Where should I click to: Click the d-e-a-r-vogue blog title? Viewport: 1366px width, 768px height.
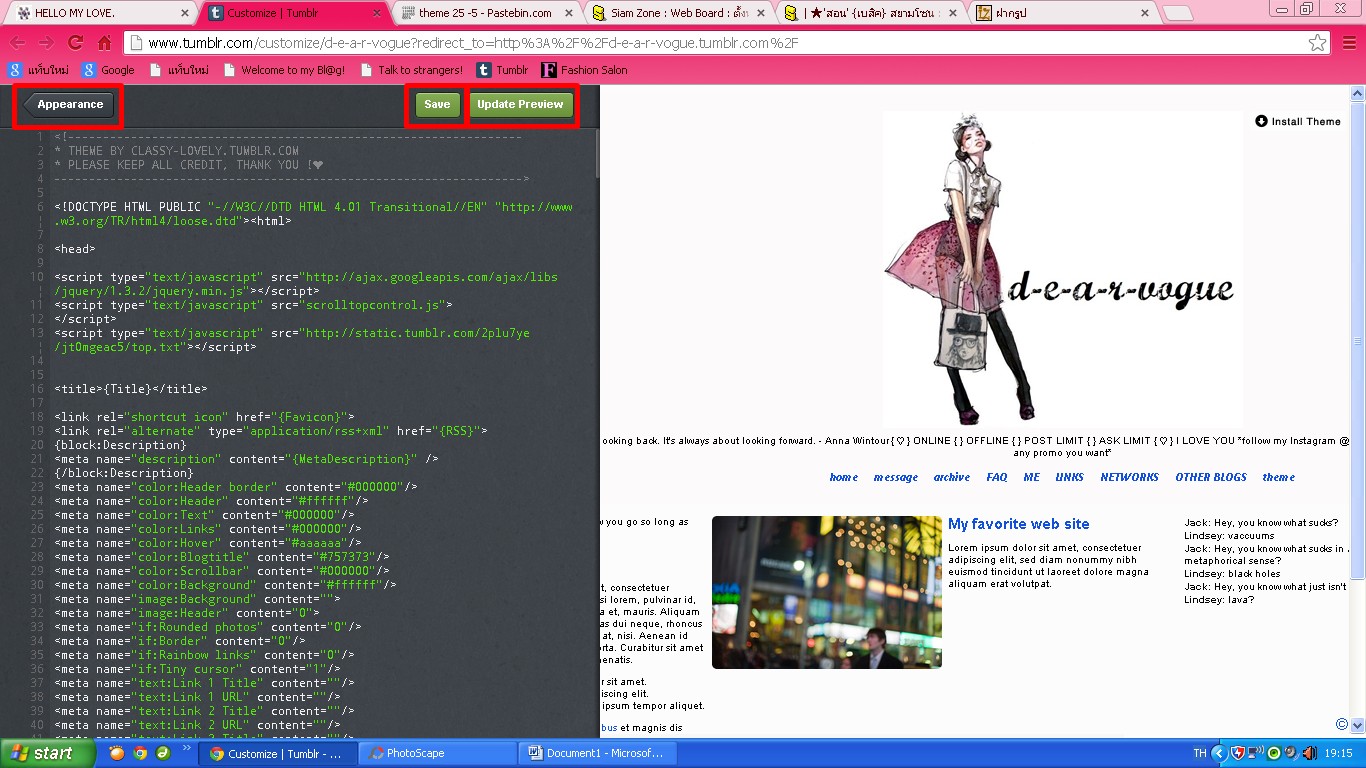tap(1121, 289)
